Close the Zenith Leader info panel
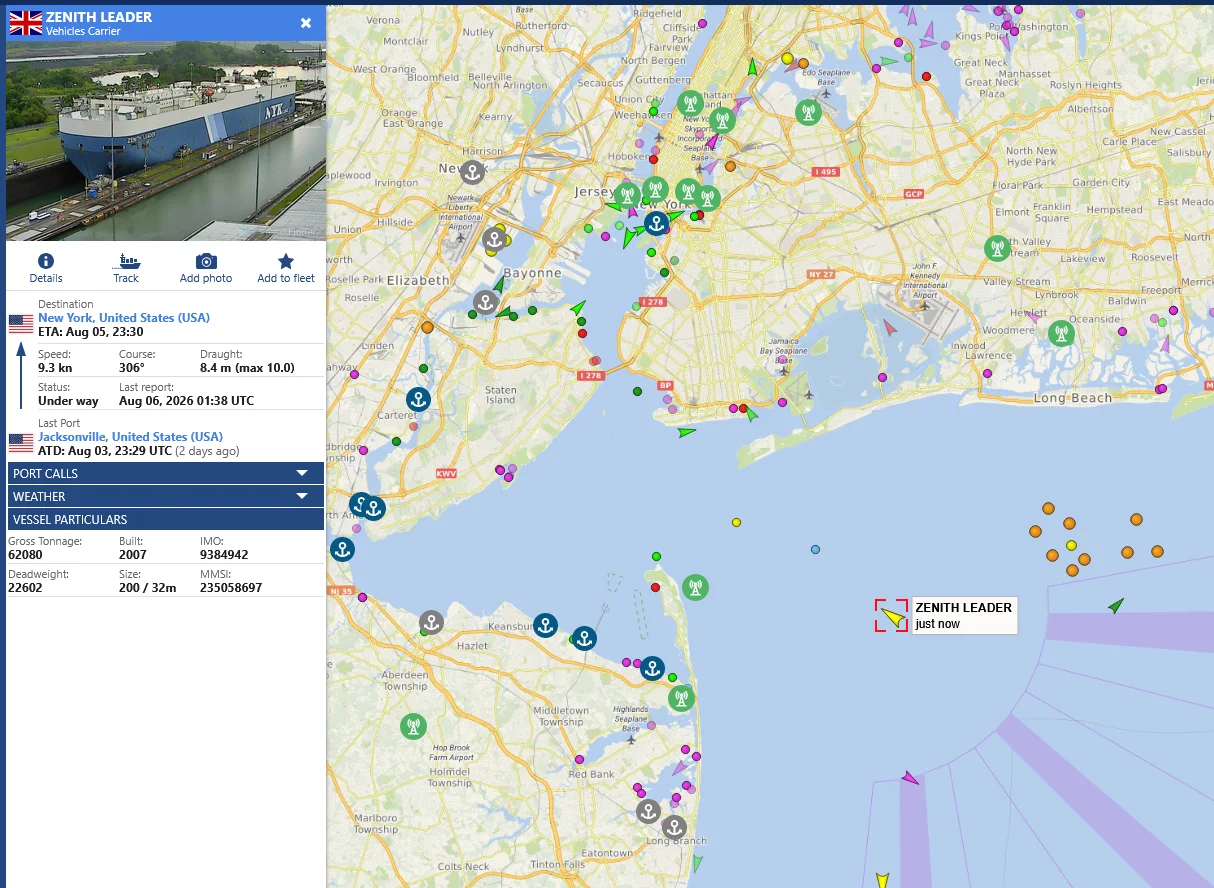This screenshot has width=1214, height=888. [306, 23]
